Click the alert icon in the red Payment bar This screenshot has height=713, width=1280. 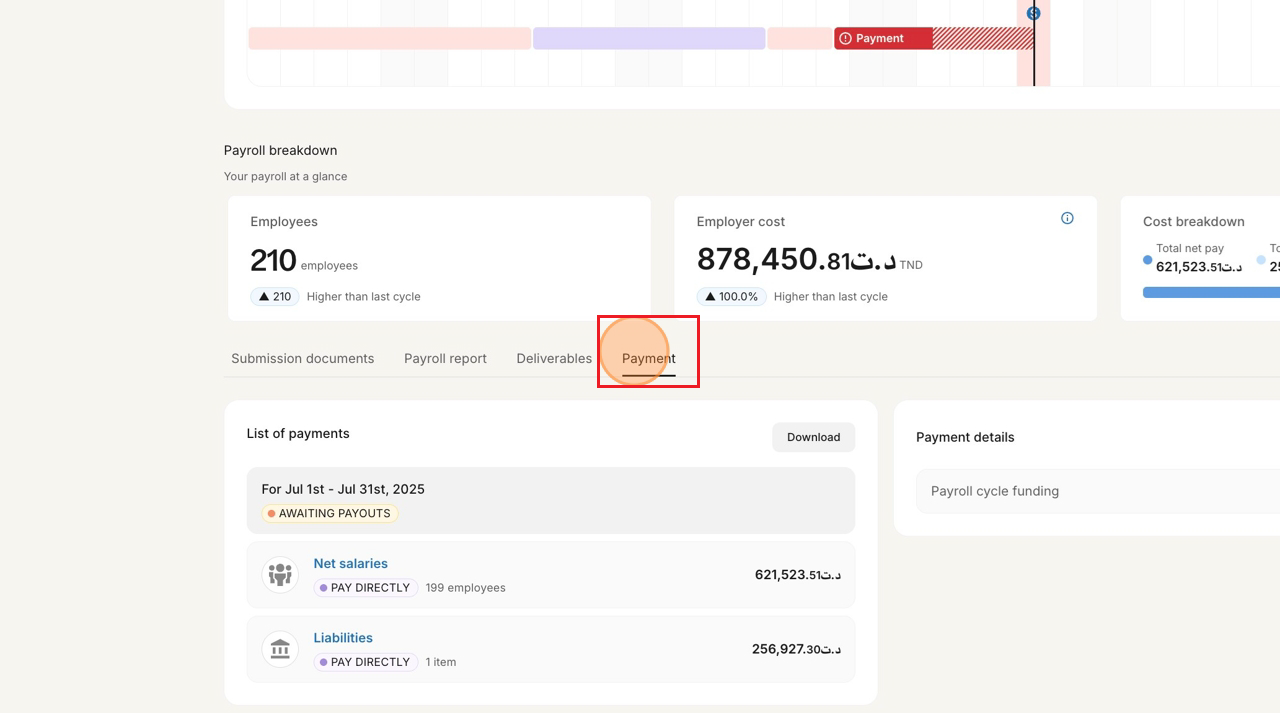845,39
